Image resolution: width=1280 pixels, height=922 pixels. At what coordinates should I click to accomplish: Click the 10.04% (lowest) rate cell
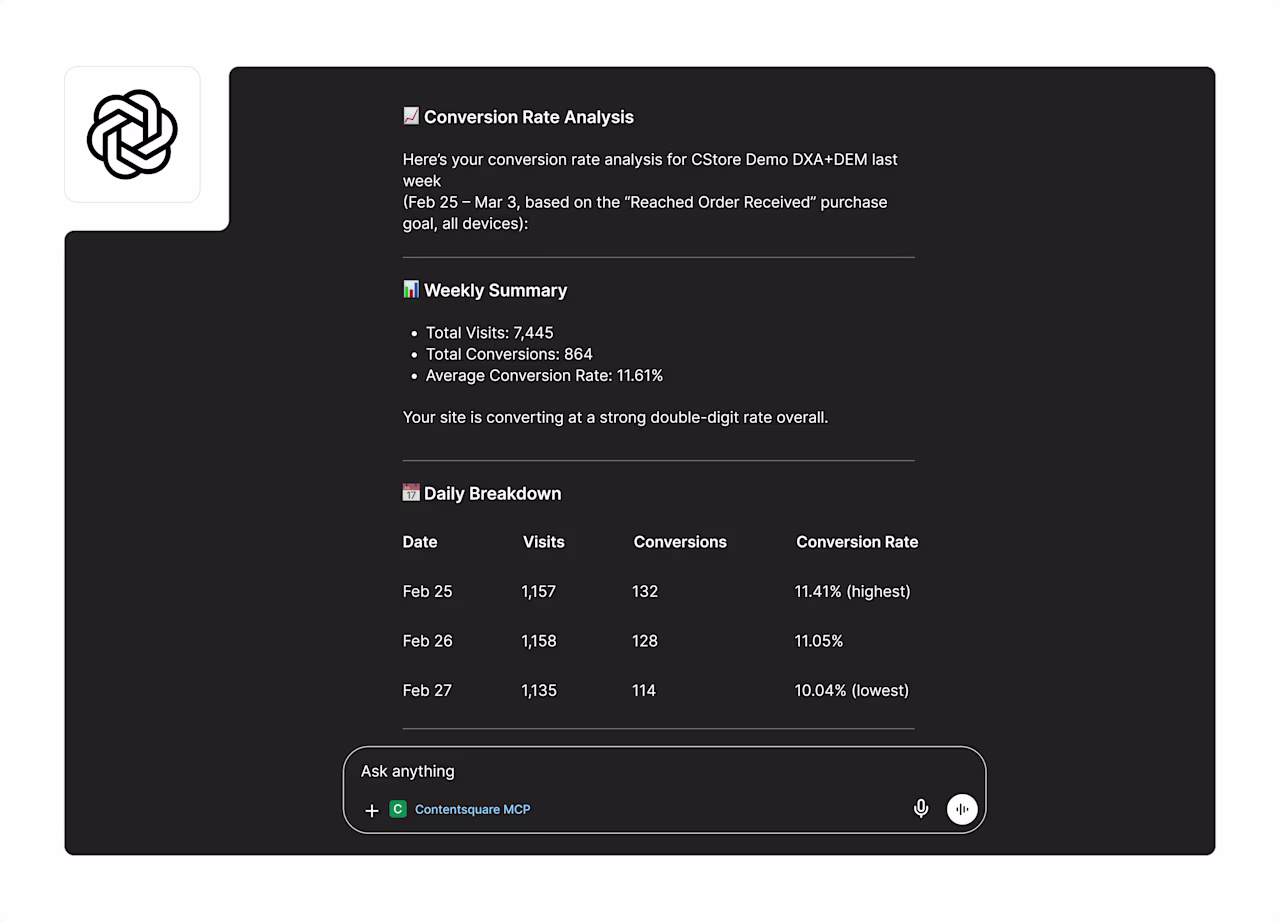point(852,690)
